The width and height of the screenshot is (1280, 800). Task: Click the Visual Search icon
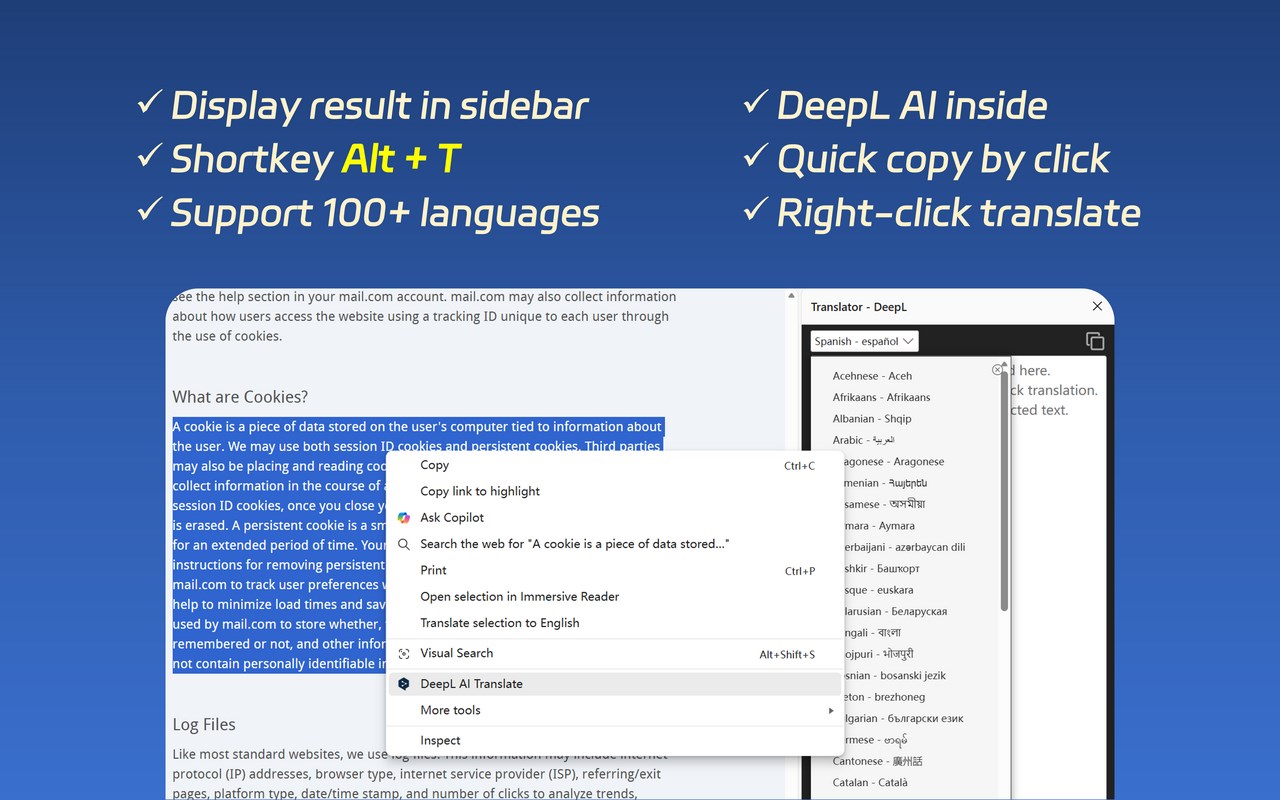403,652
